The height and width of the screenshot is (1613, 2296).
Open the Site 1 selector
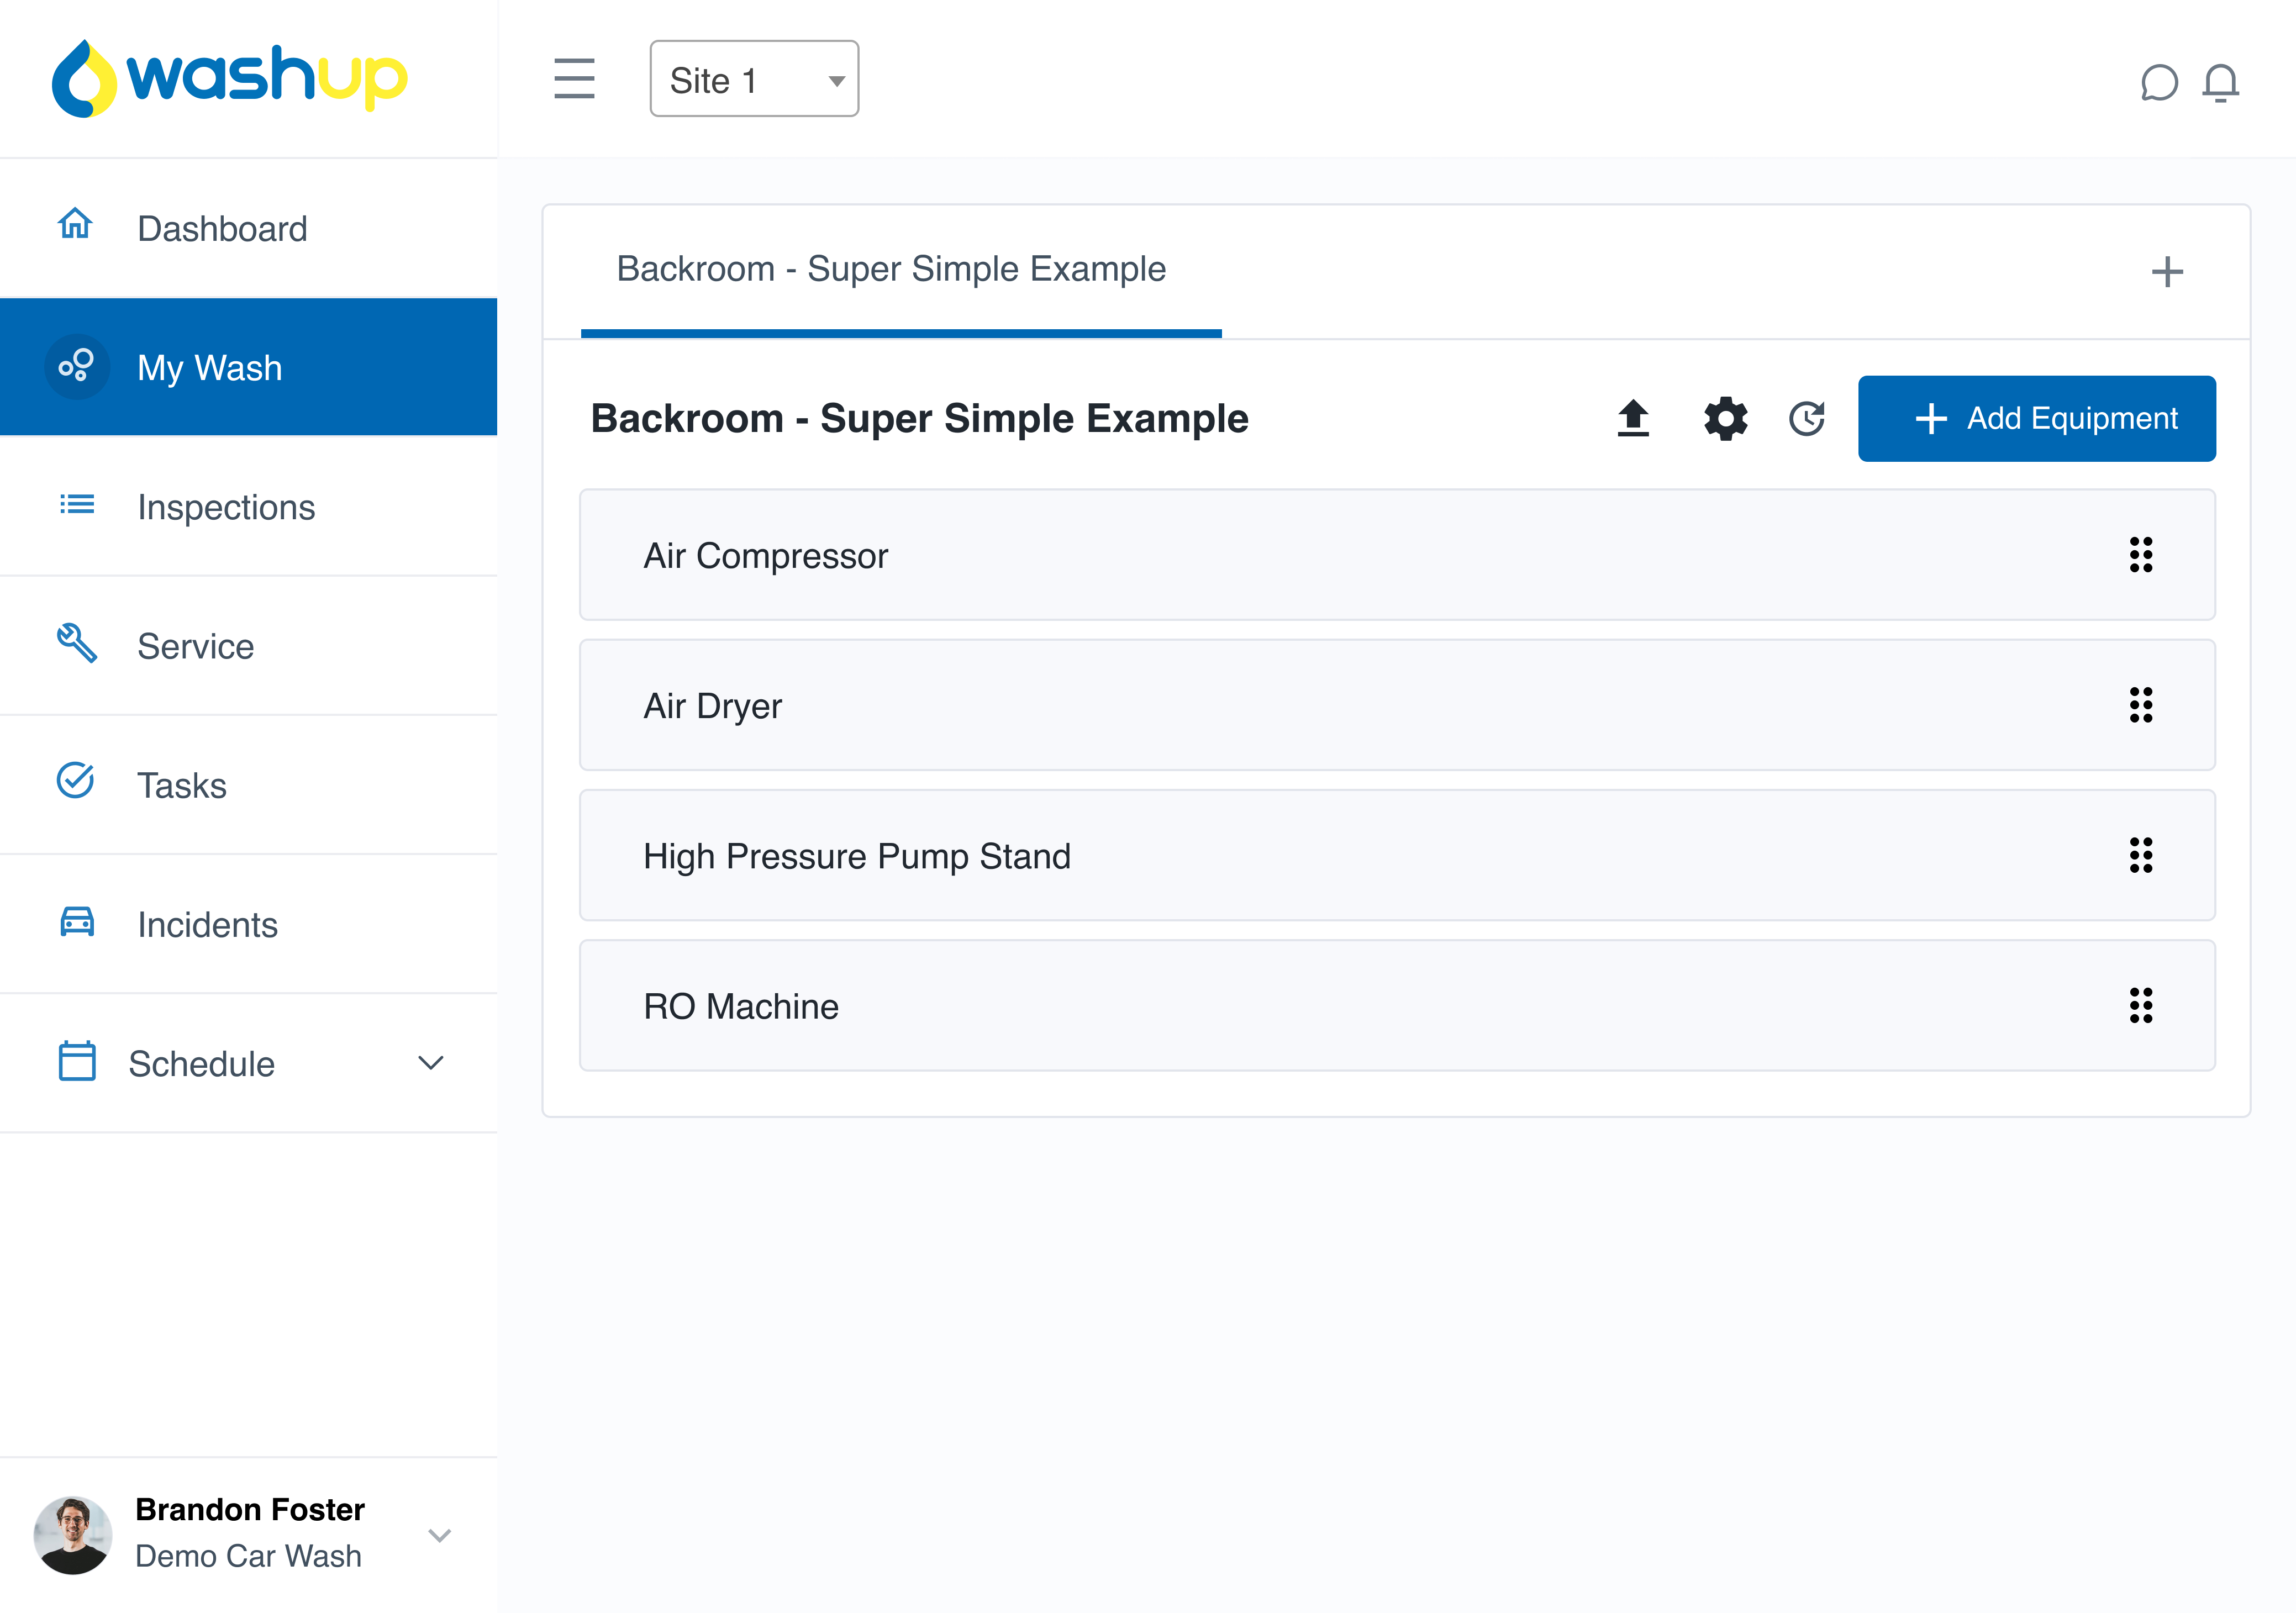(x=754, y=79)
